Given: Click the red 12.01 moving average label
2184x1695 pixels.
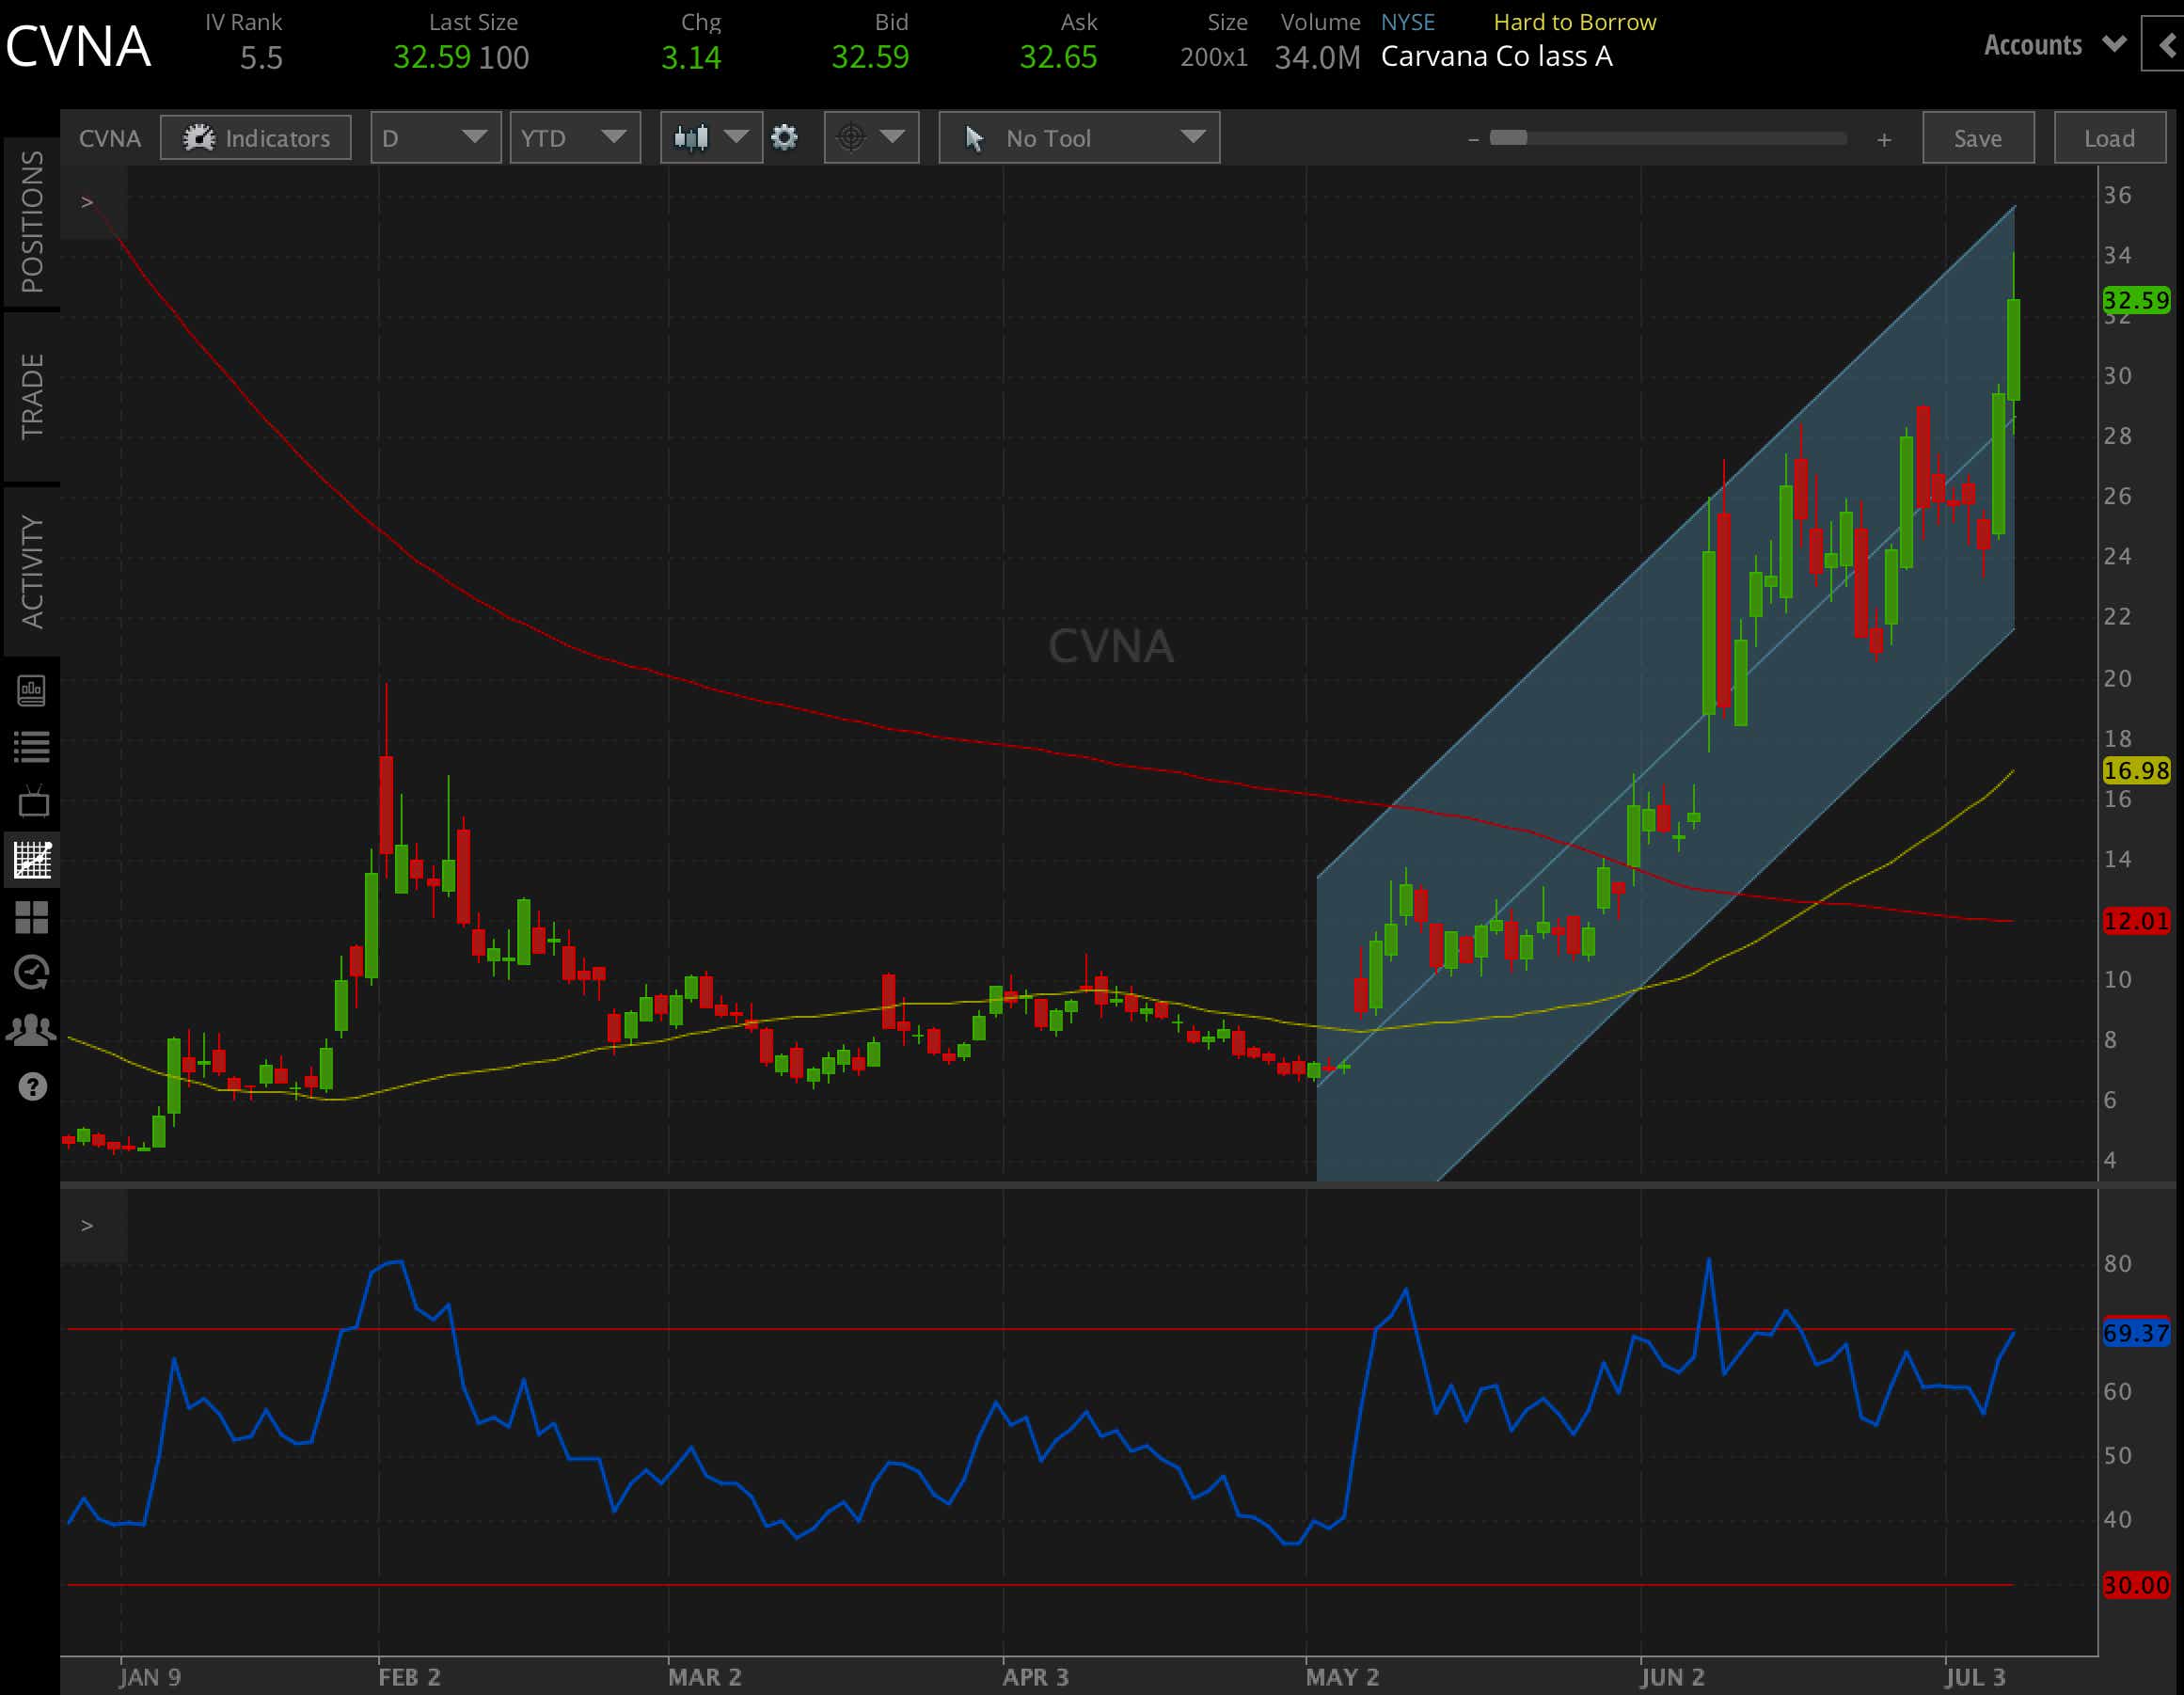Looking at the screenshot, I should (2136, 922).
